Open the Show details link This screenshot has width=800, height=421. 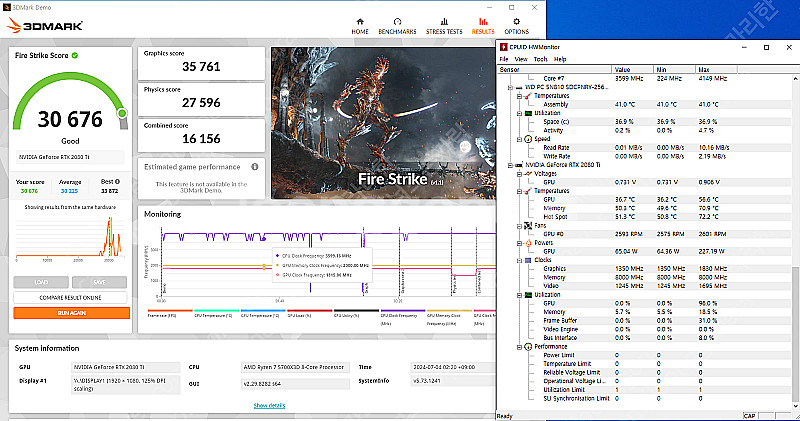[269, 405]
